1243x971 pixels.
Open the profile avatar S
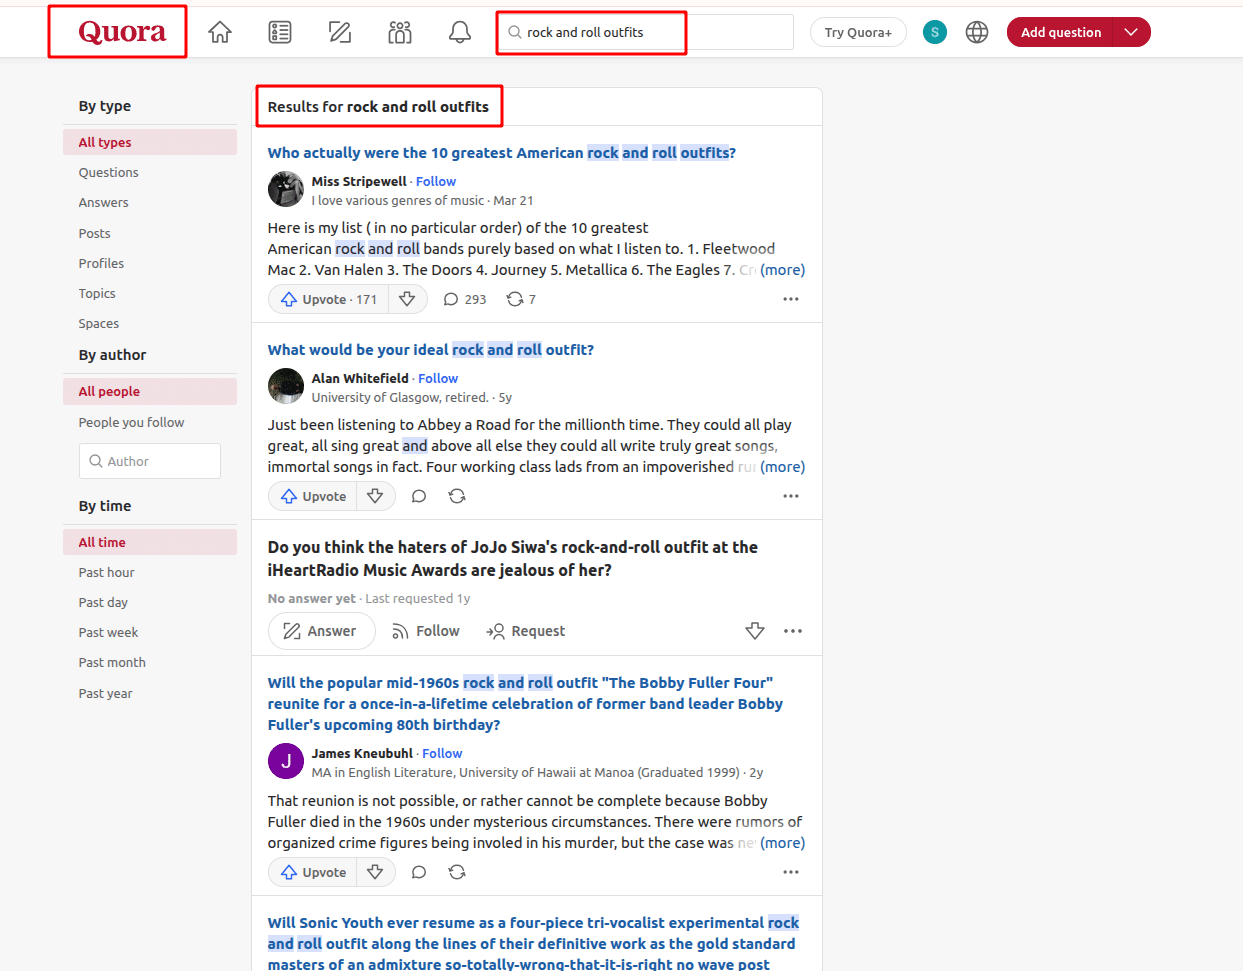(935, 32)
